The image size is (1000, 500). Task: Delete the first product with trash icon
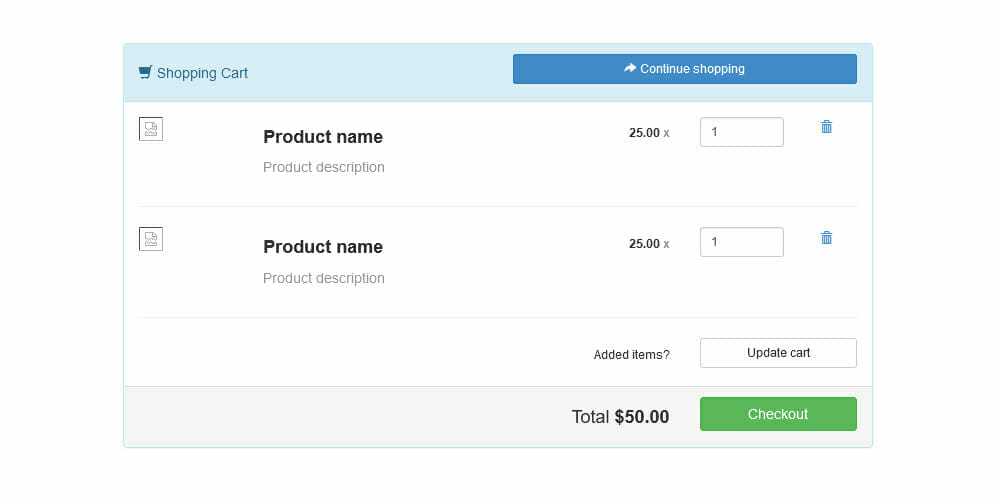826,127
